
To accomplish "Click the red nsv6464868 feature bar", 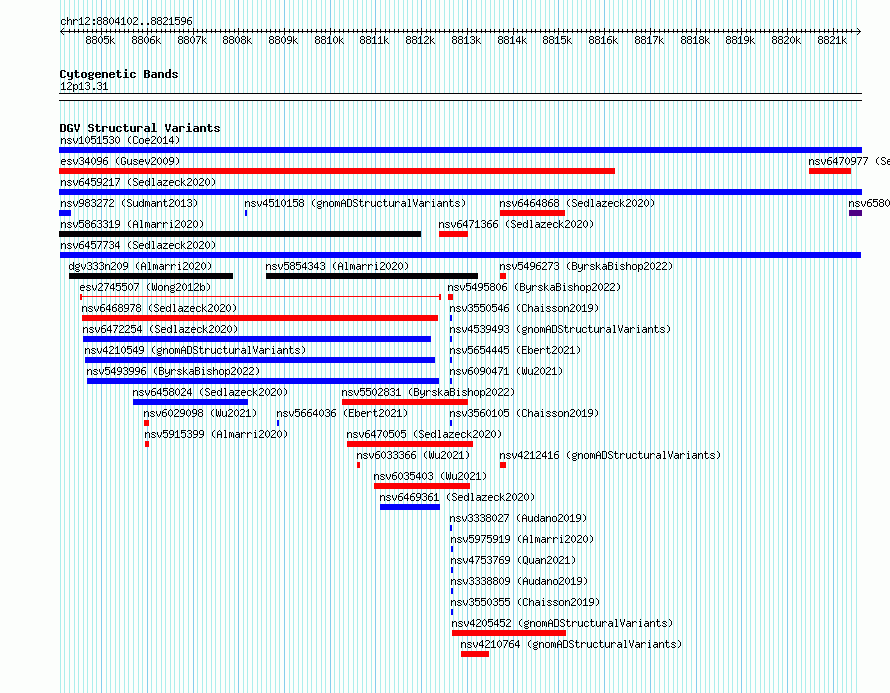I will click(532, 213).
